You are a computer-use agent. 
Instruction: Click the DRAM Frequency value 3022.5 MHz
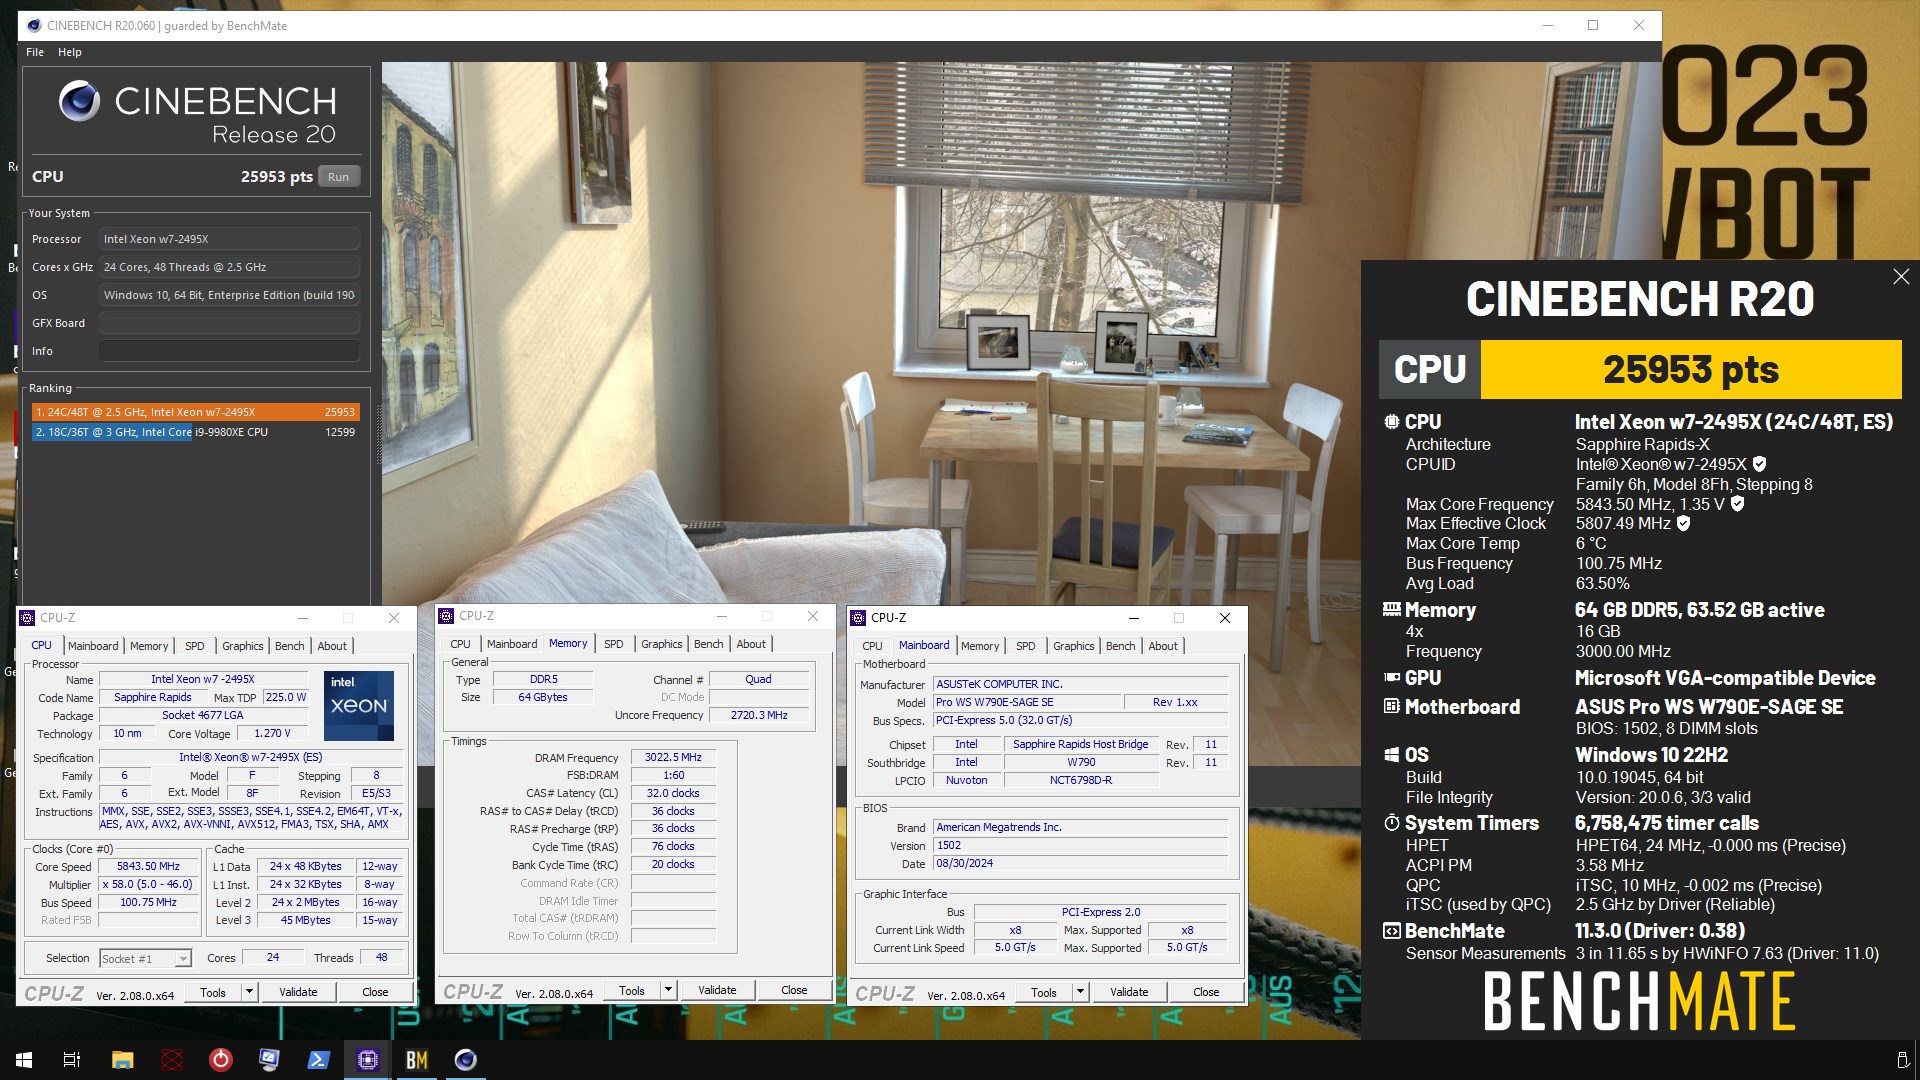tap(673, 757)
